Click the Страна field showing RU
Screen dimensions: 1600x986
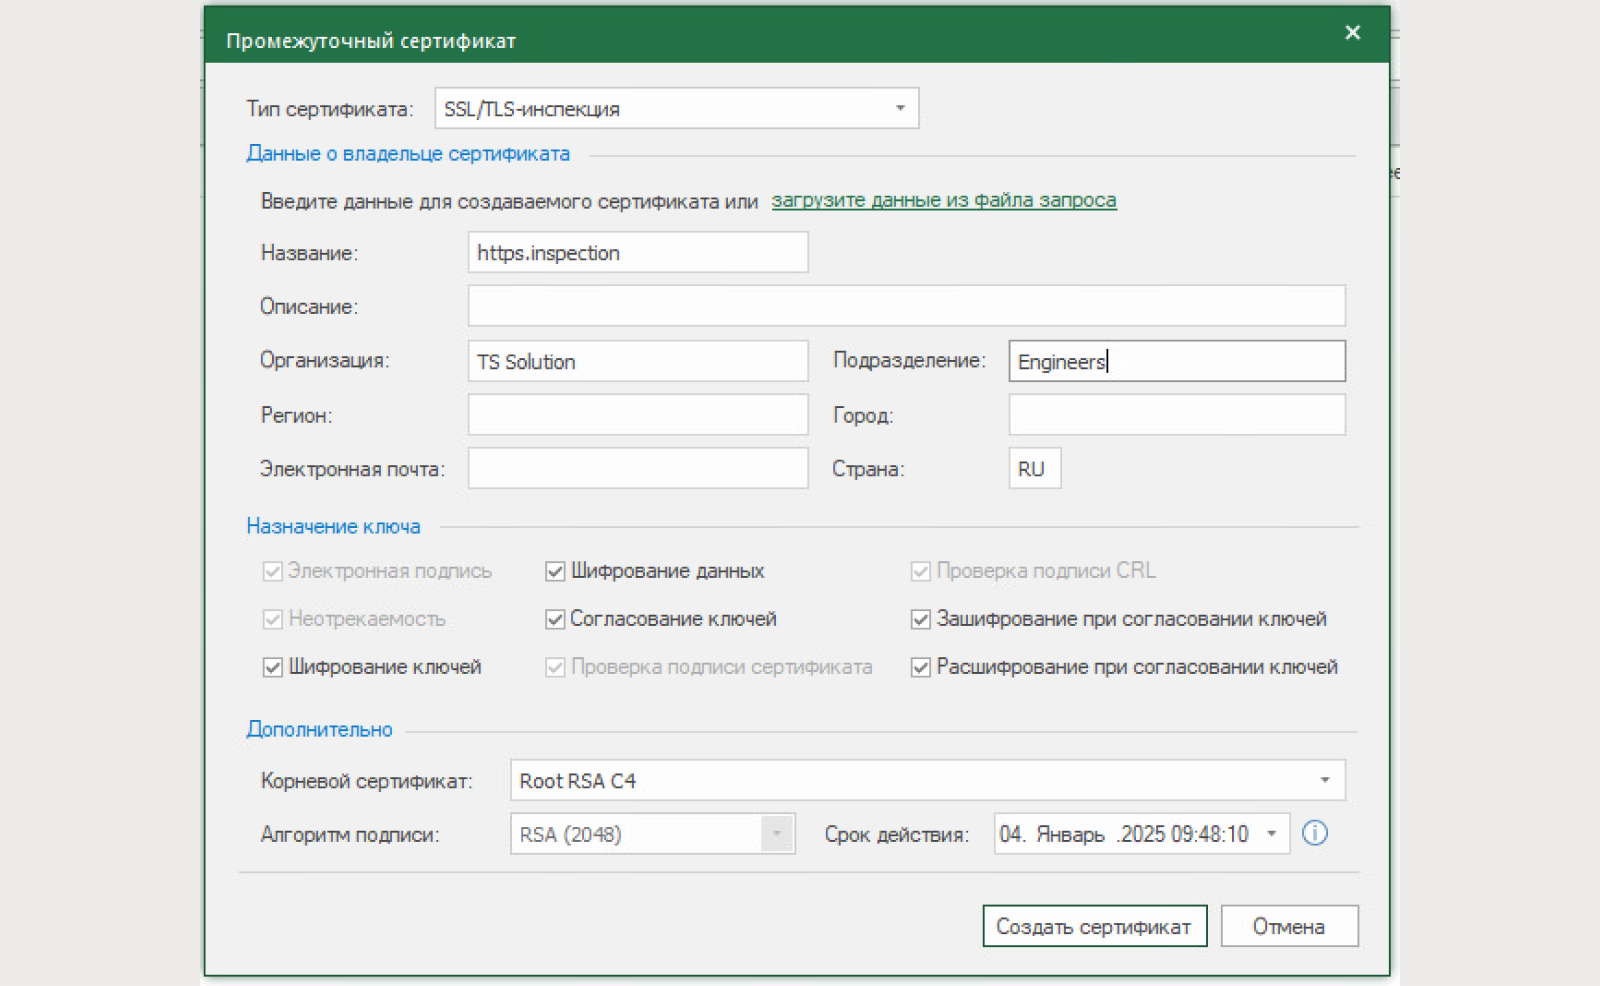(x=1035, y=468)
